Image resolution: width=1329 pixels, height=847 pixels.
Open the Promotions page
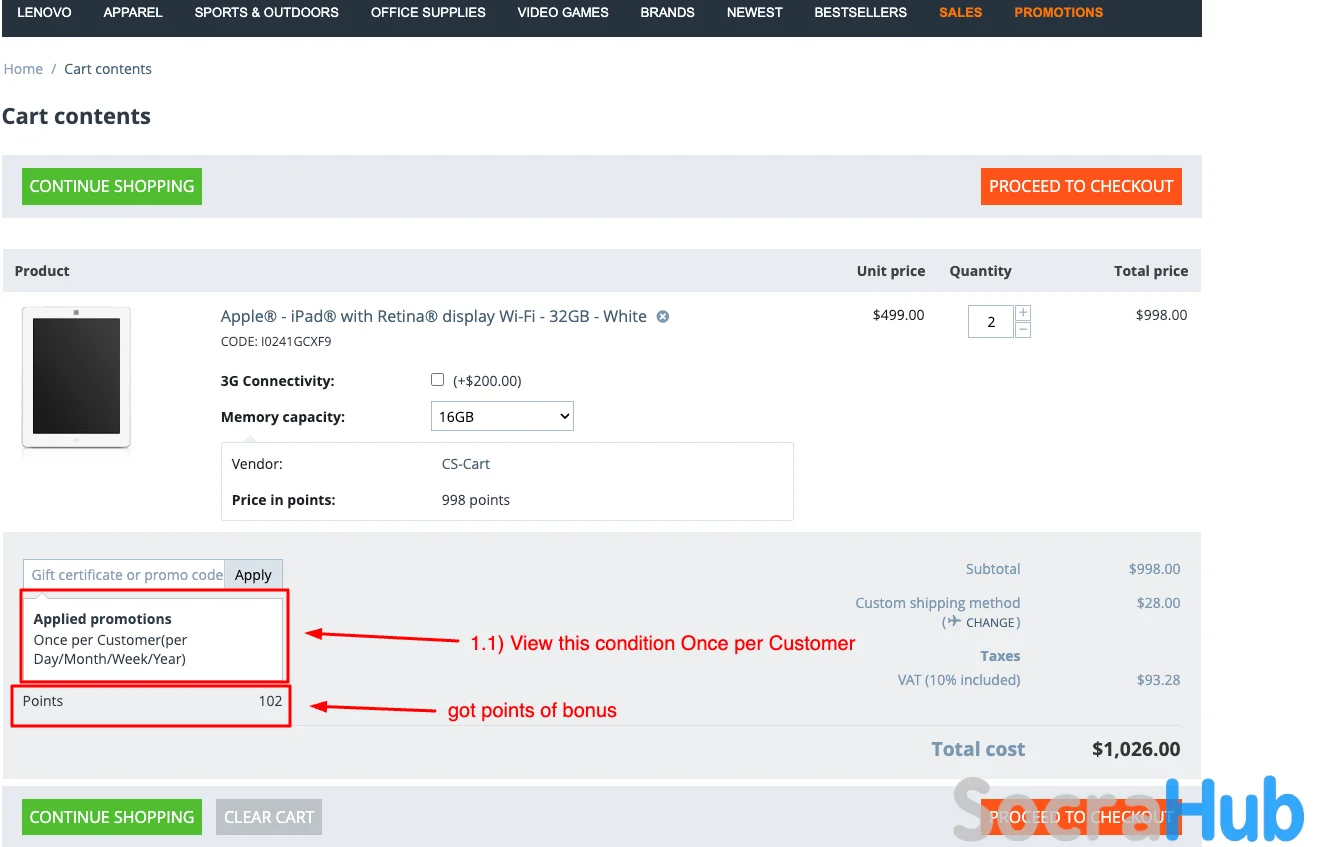point(1058,13)
